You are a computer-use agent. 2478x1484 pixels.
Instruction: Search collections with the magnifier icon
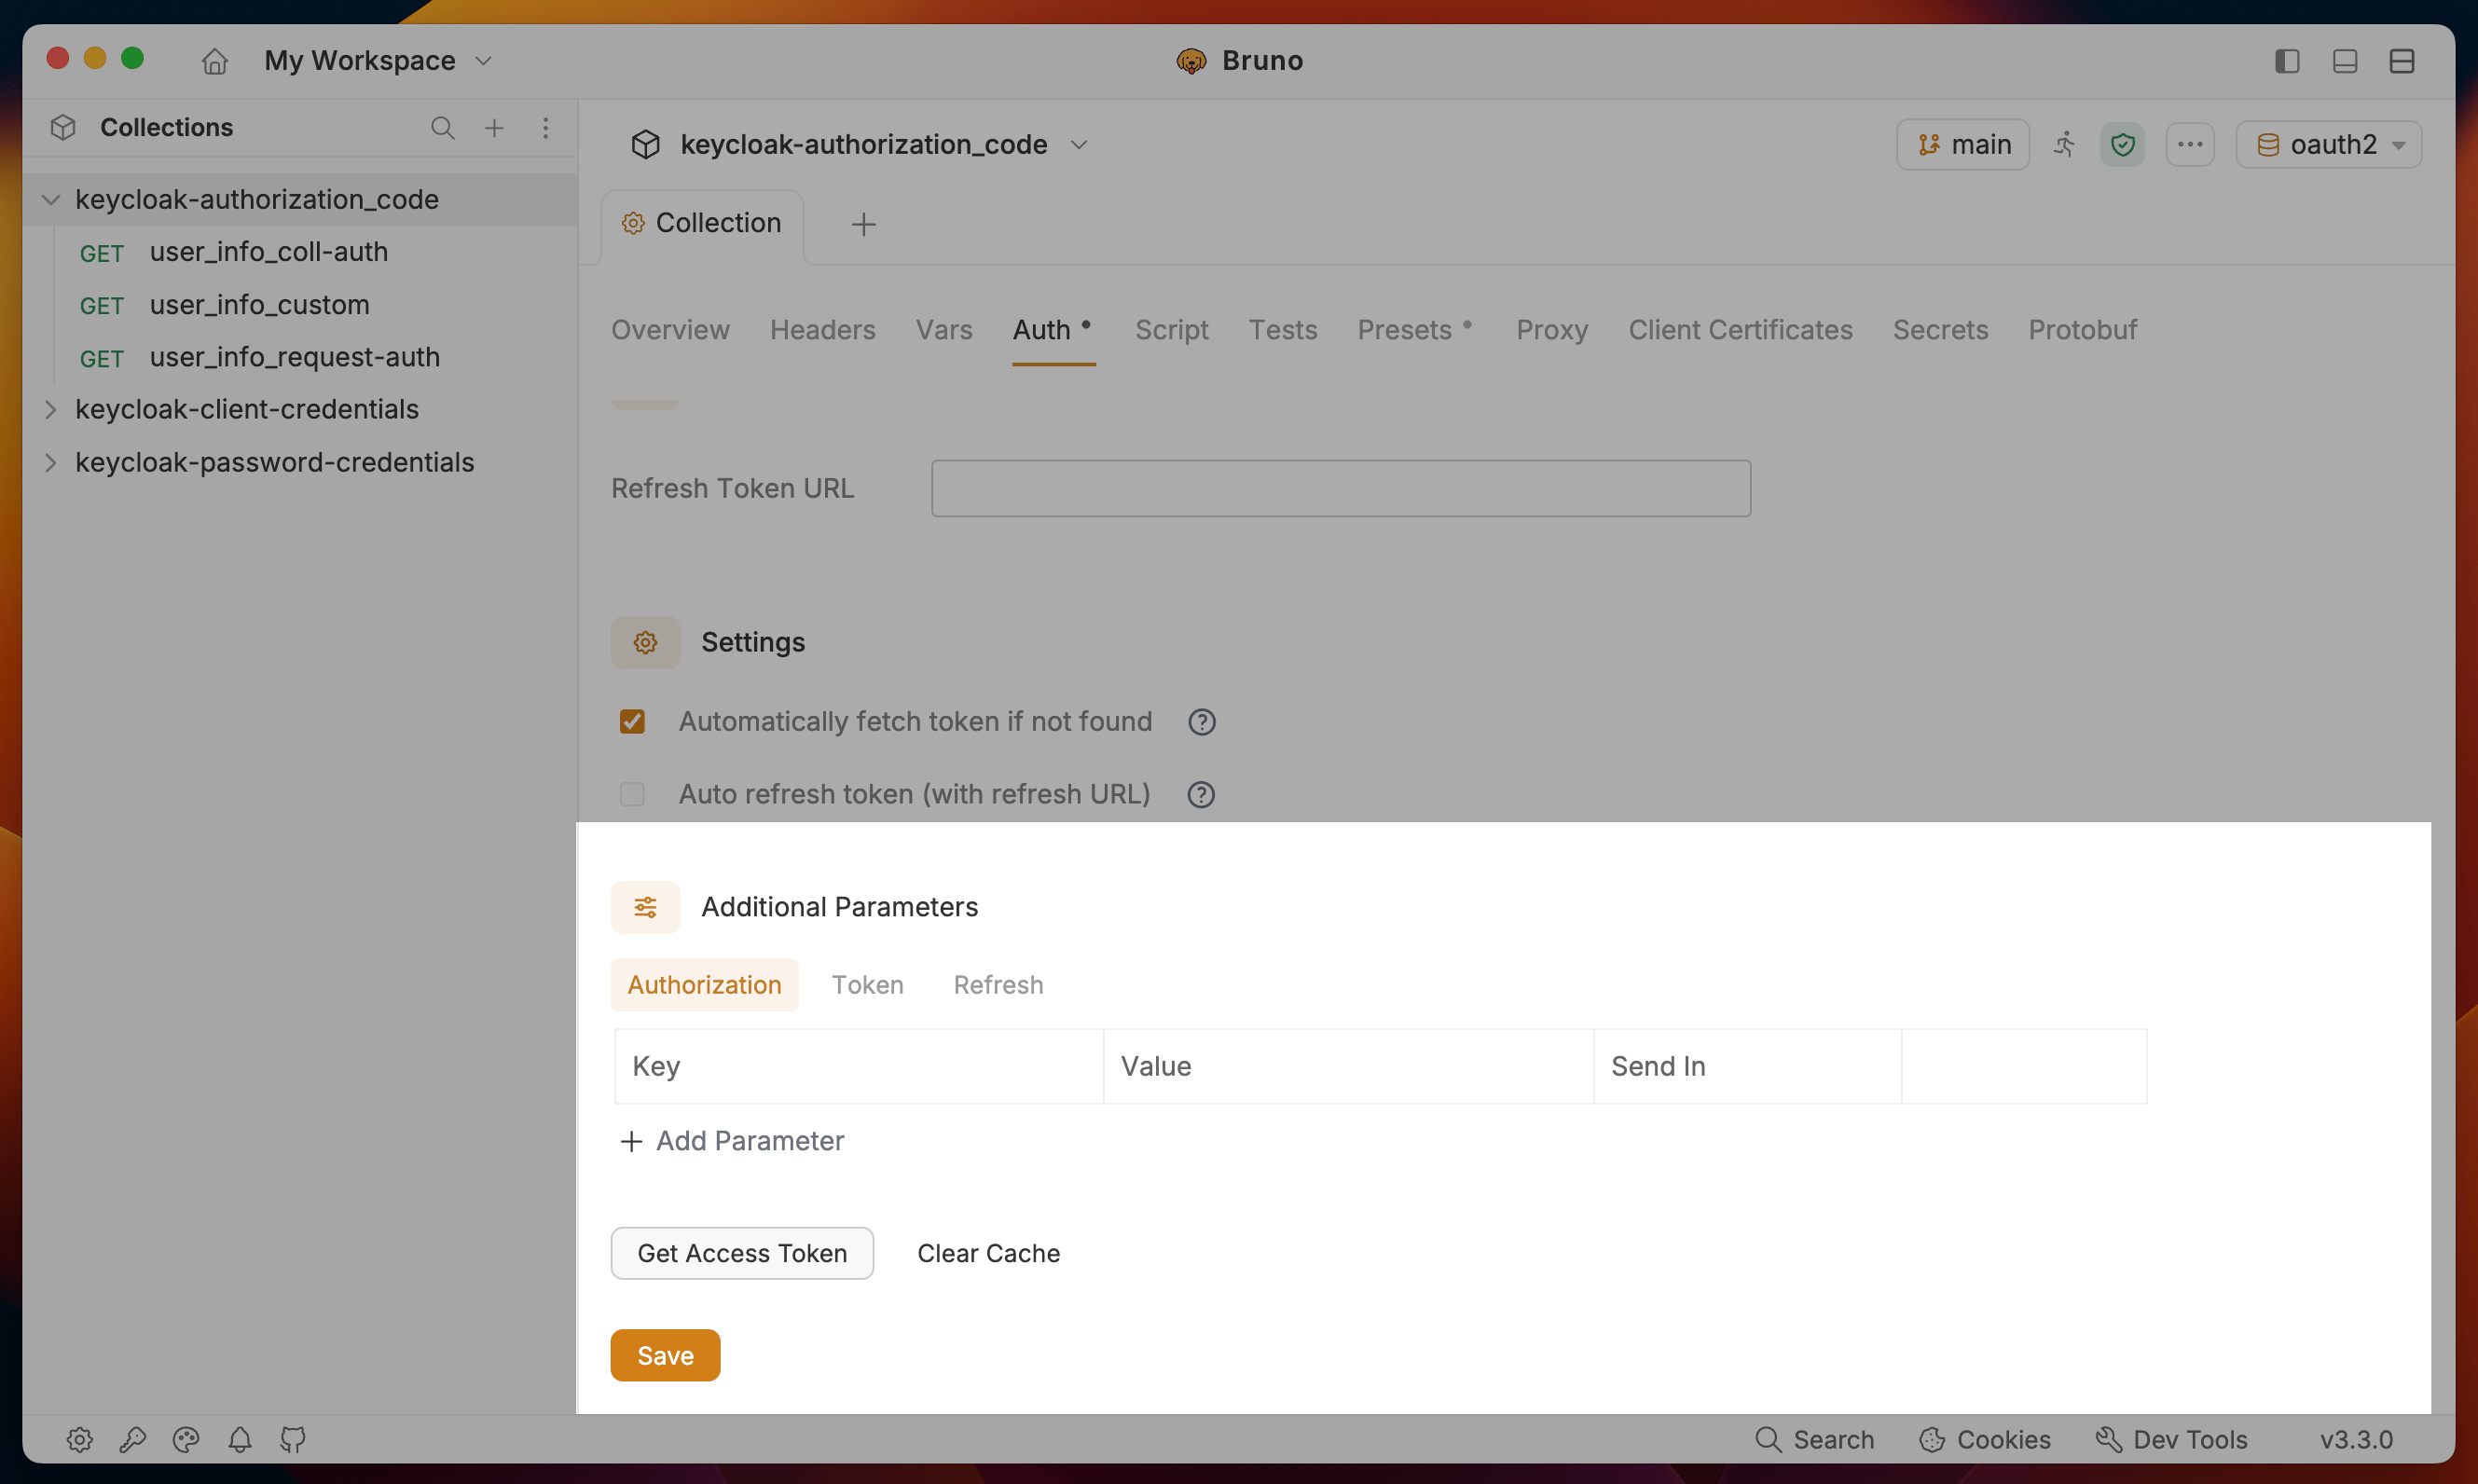pyautogui.click(x=442, y=128)
